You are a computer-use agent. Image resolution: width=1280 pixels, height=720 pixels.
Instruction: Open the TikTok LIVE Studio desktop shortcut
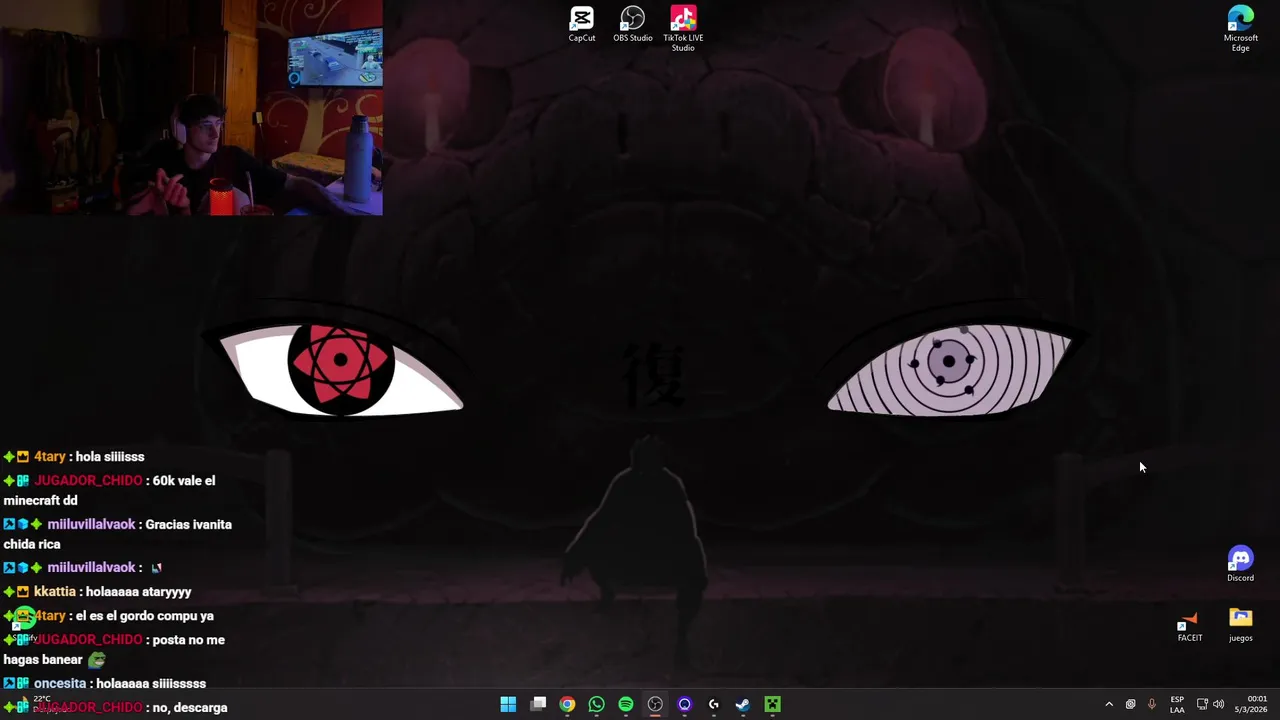pyautogui.click(x=683, y=28)
